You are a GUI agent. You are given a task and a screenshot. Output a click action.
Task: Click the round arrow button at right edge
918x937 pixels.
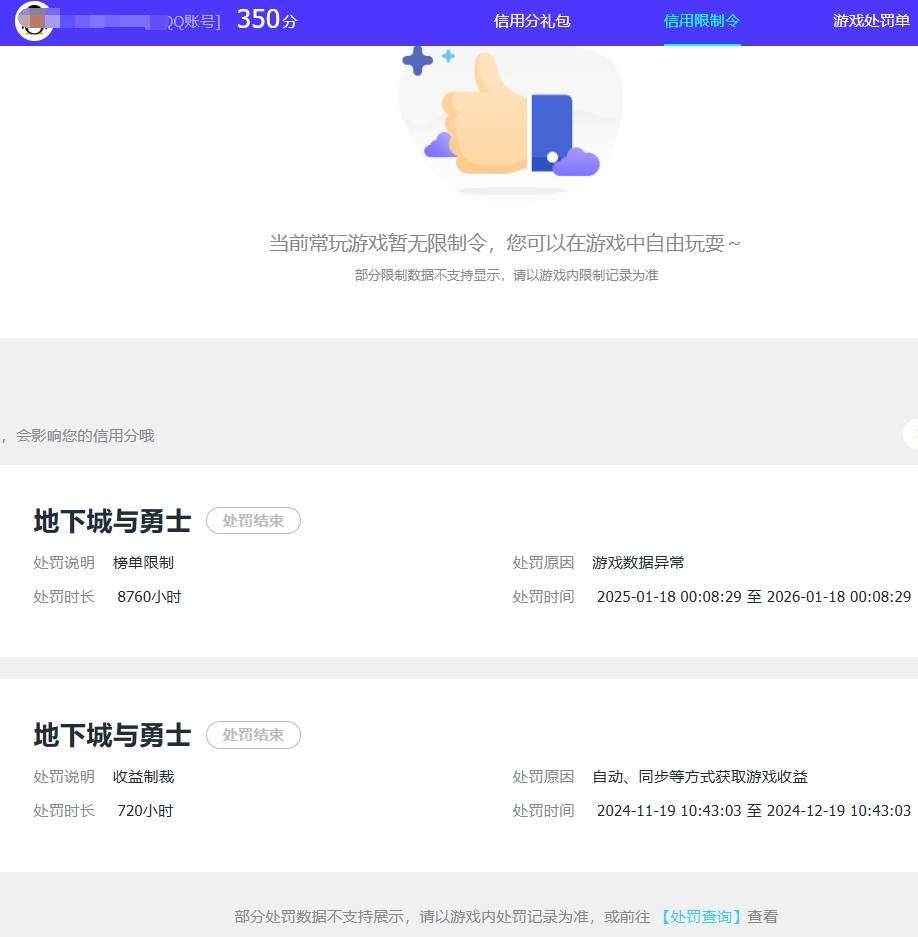[911, 434]
